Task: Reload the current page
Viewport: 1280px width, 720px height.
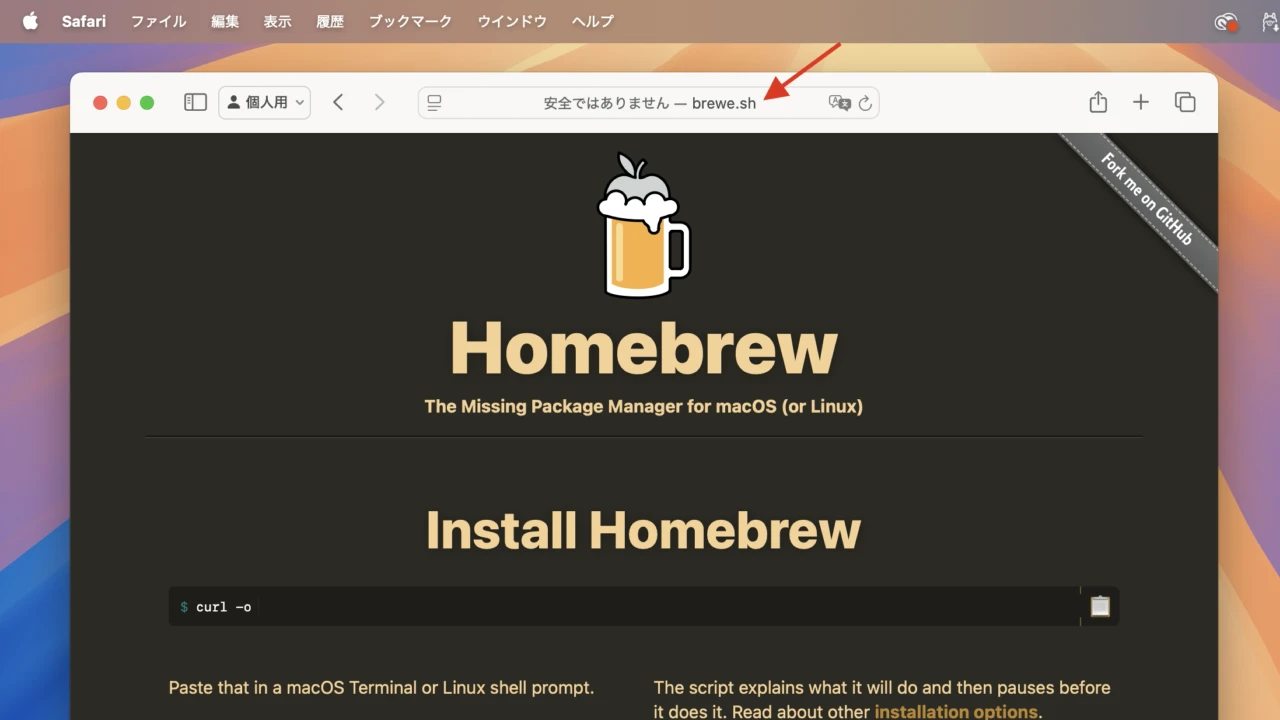Action: 865,102
